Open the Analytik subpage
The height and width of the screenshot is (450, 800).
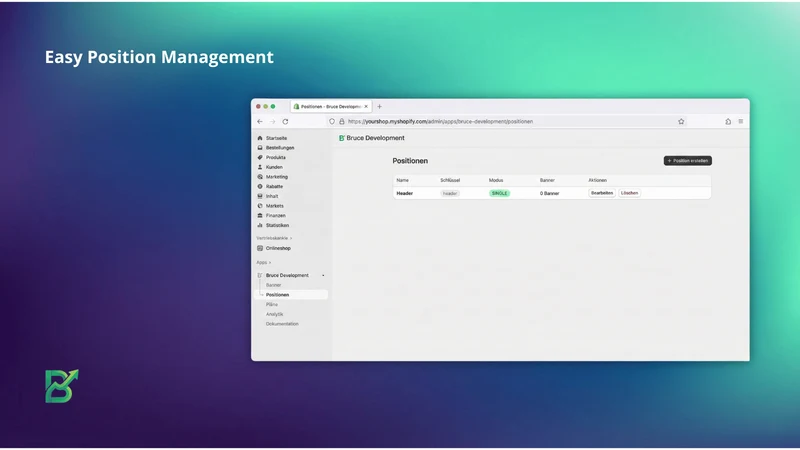coord(274,314)
